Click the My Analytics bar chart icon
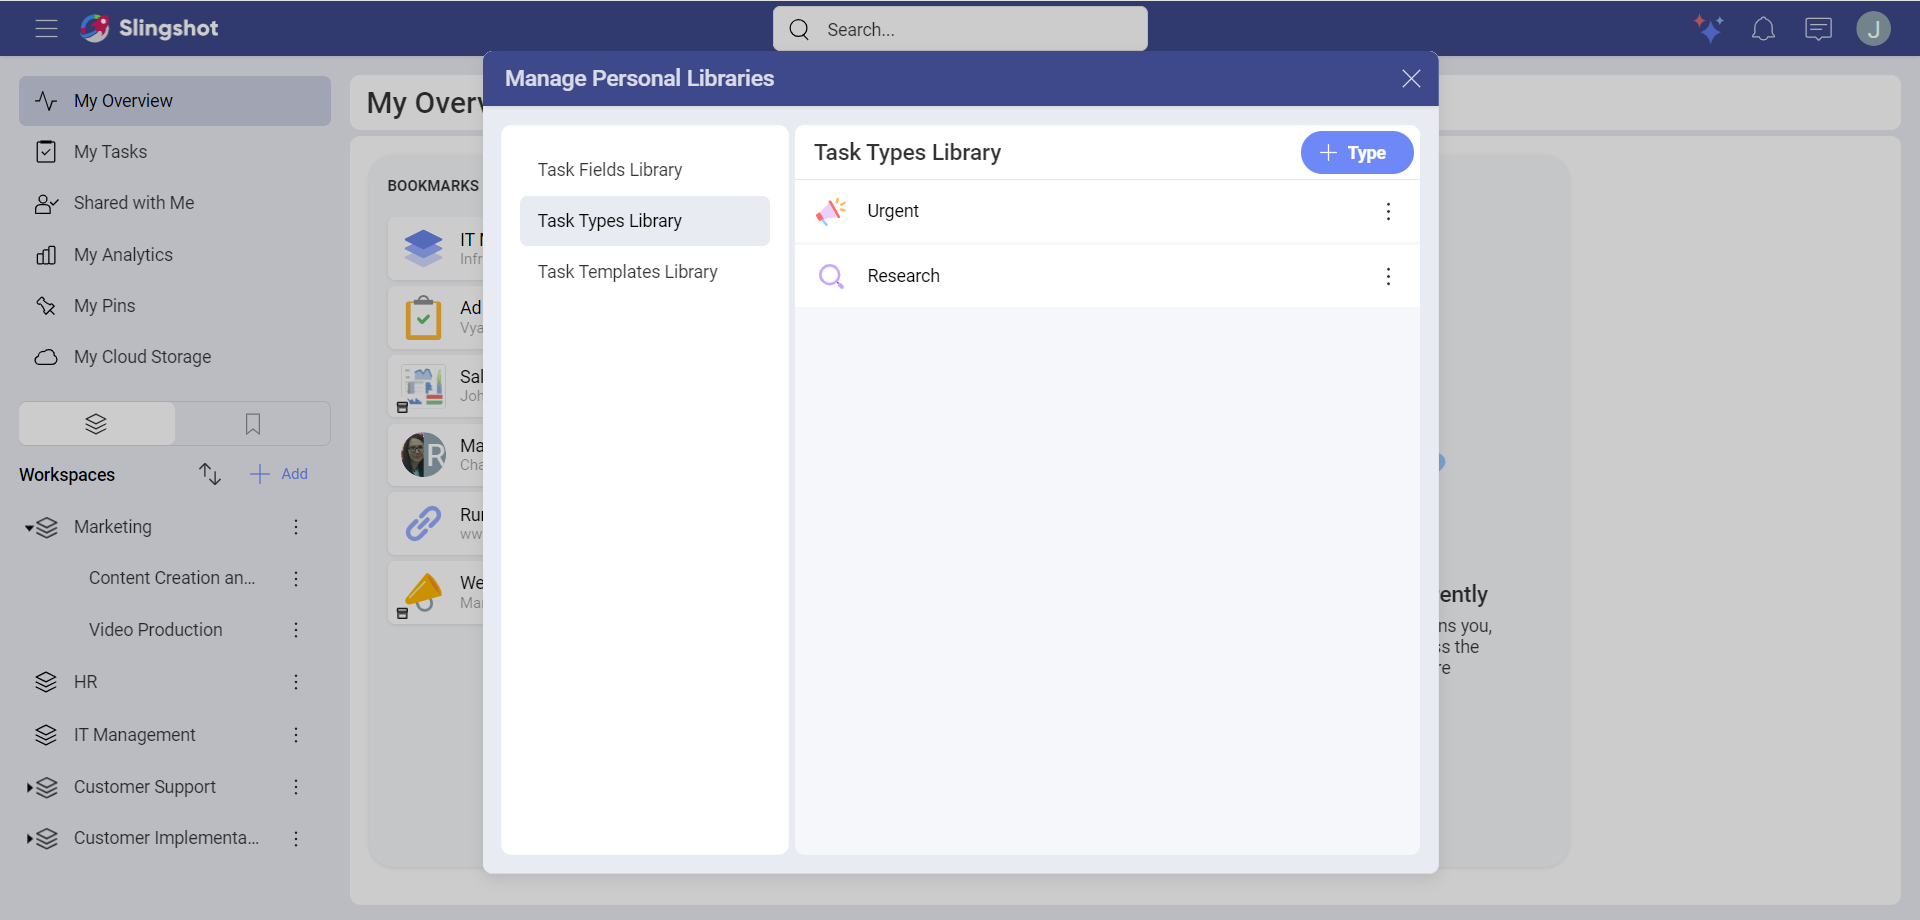The width and height of the screenshot is (1920, 920). [46, 255]
